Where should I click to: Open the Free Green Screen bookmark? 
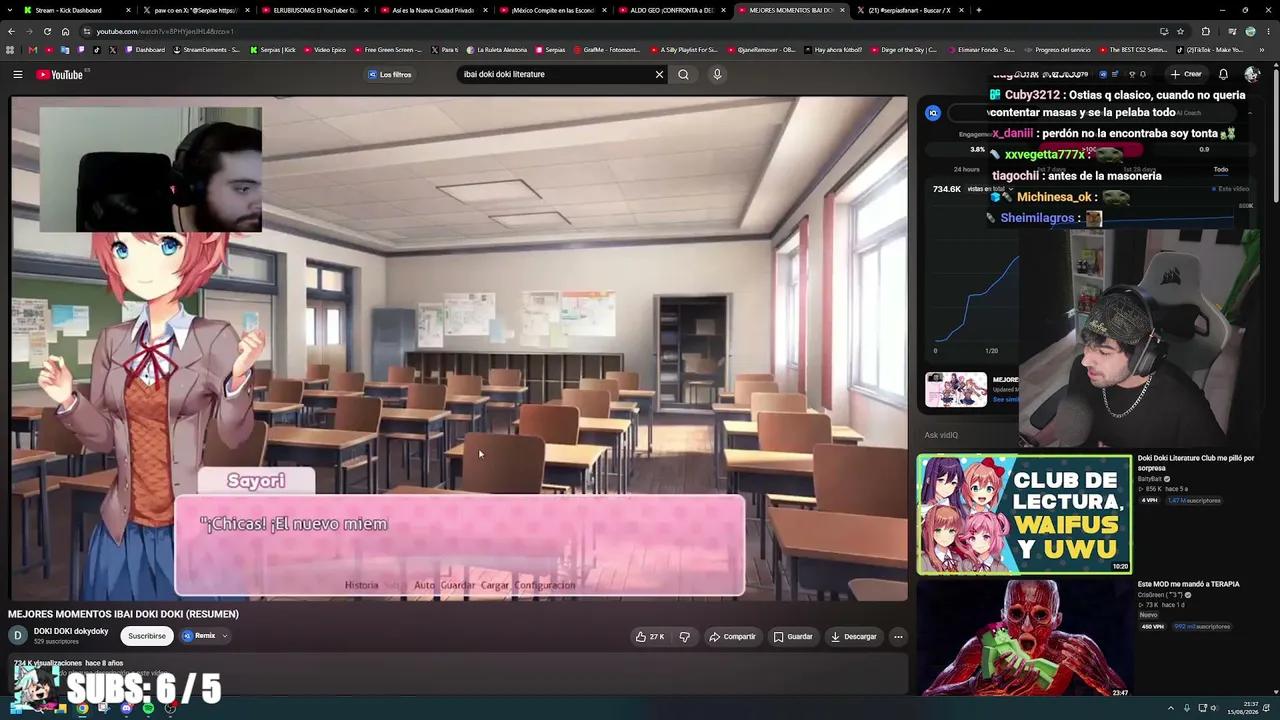point(388,50)
